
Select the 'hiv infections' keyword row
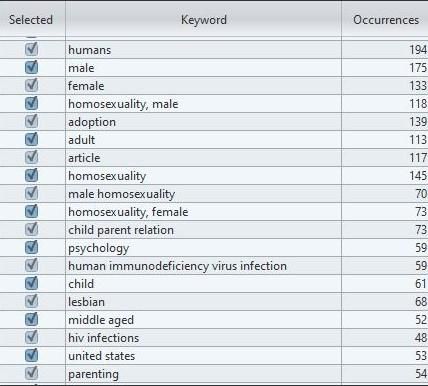coord(214,338)
